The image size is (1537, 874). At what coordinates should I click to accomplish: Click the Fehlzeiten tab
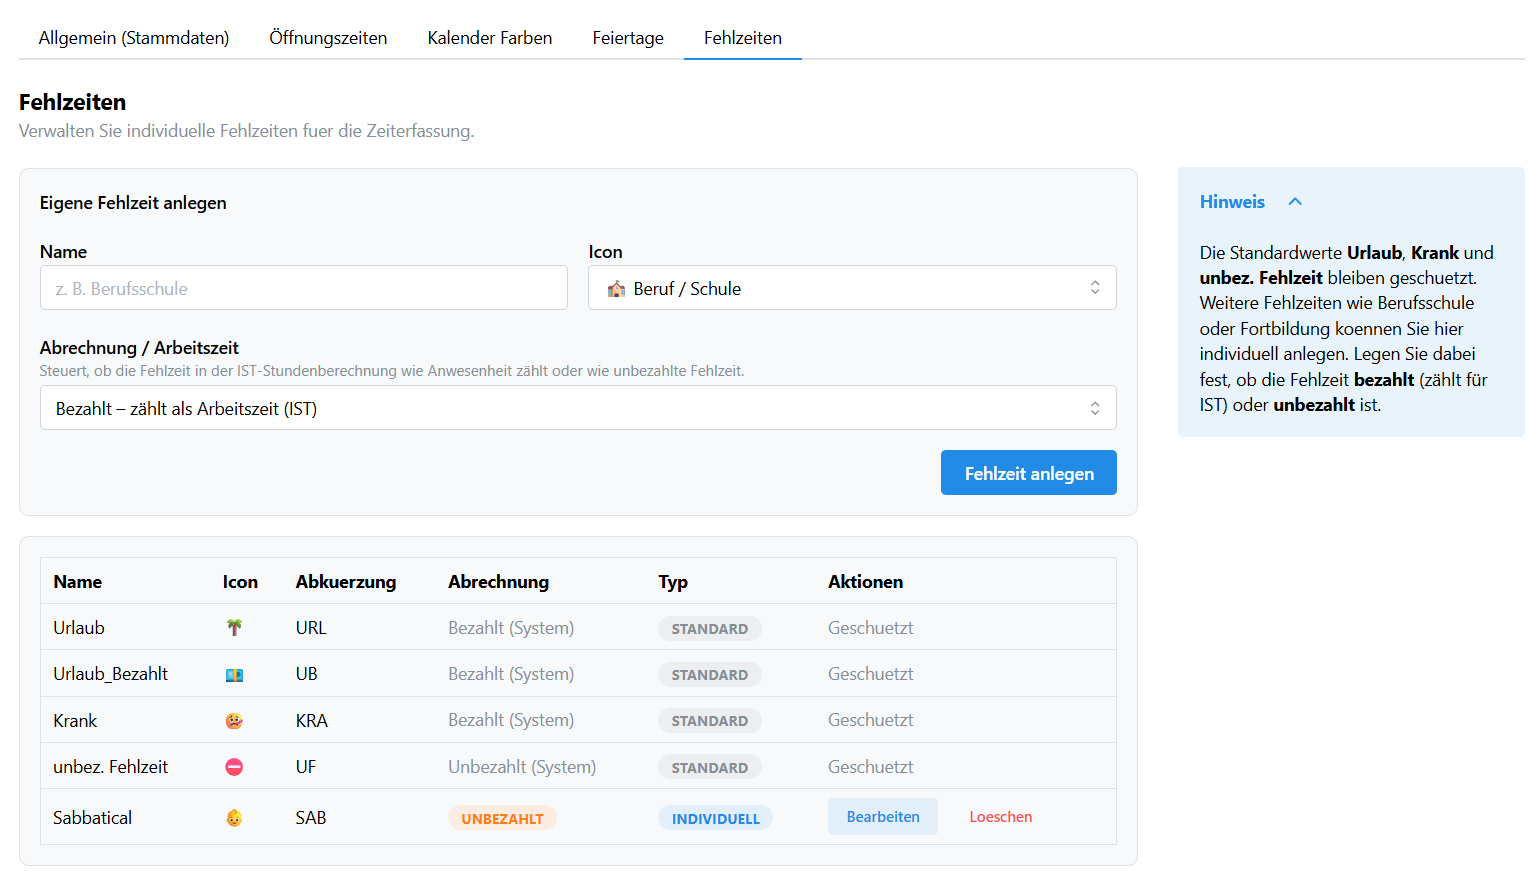coord(742,38)
